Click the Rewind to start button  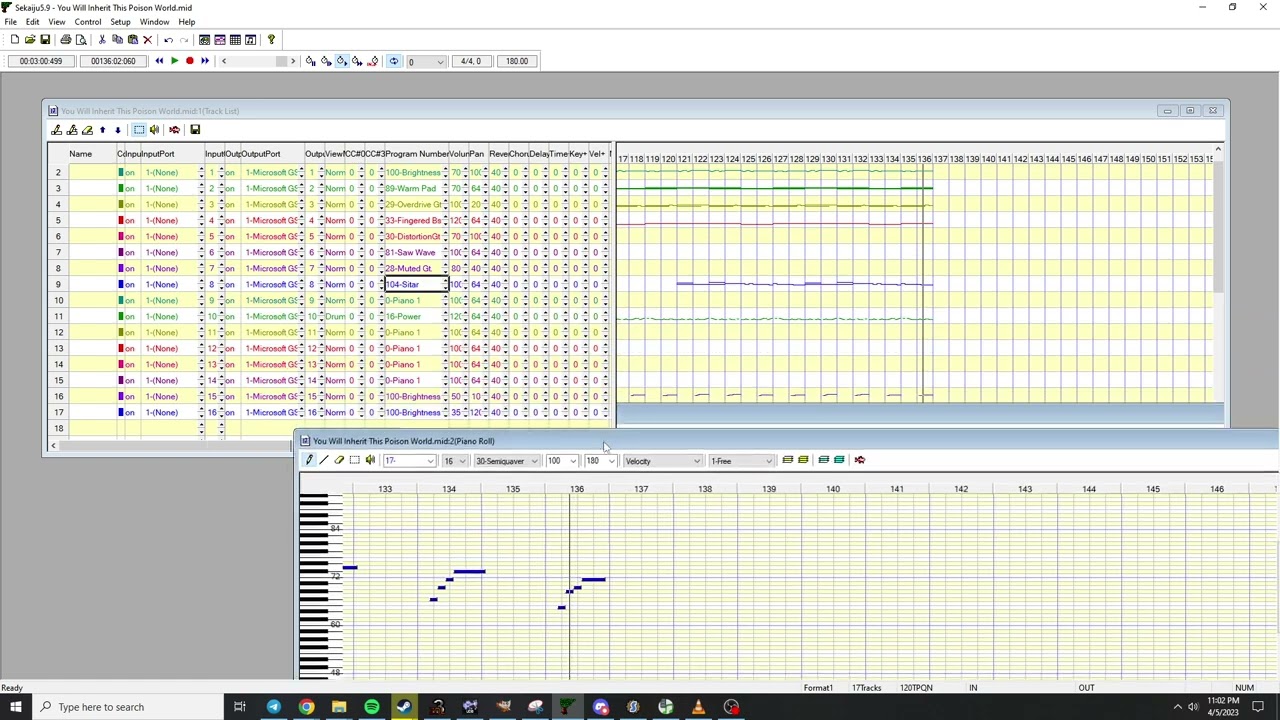point(159,61)
